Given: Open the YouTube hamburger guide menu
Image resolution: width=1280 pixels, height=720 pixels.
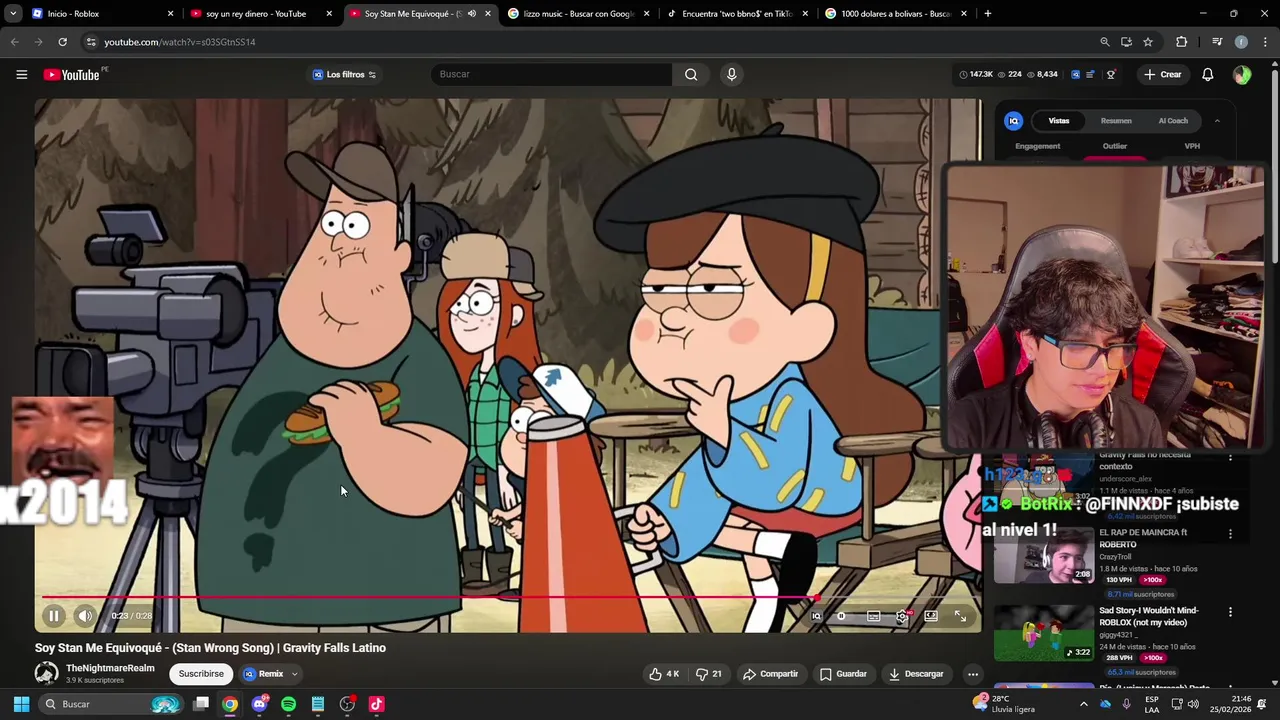Looking at the screenshot, I should point(21,74).
